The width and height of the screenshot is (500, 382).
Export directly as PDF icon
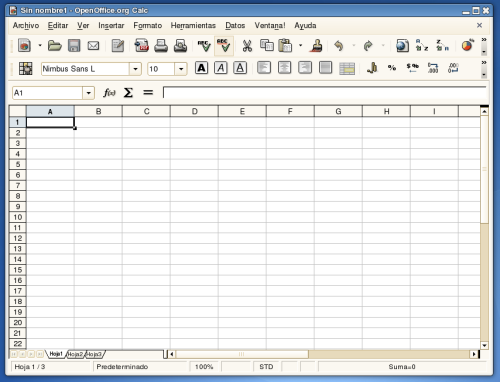(141, 45)
